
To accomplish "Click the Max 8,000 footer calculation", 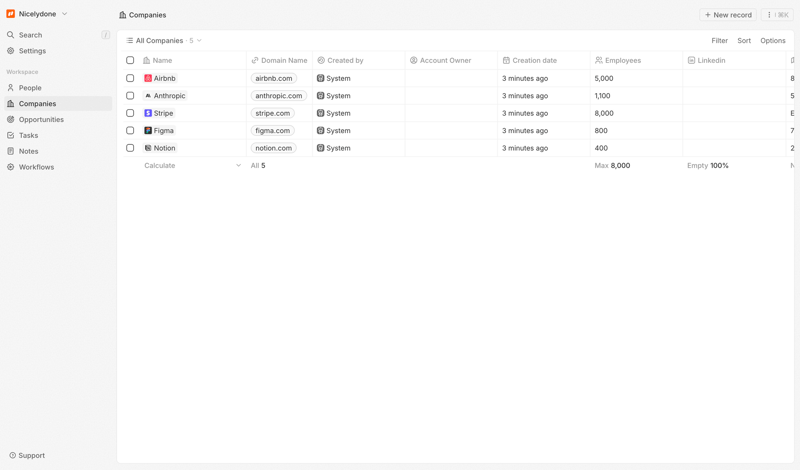I will (612, 165).
